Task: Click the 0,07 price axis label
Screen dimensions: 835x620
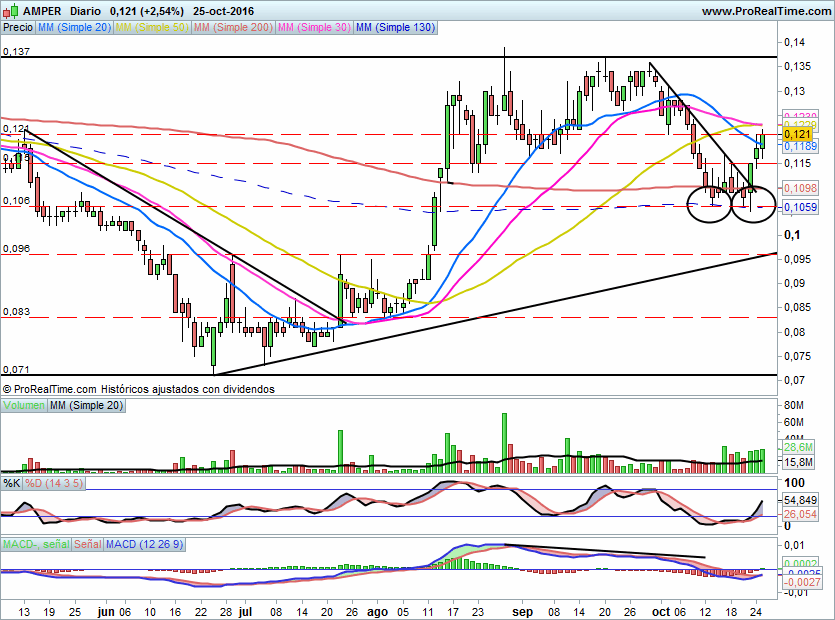Action: click(795, 380)
